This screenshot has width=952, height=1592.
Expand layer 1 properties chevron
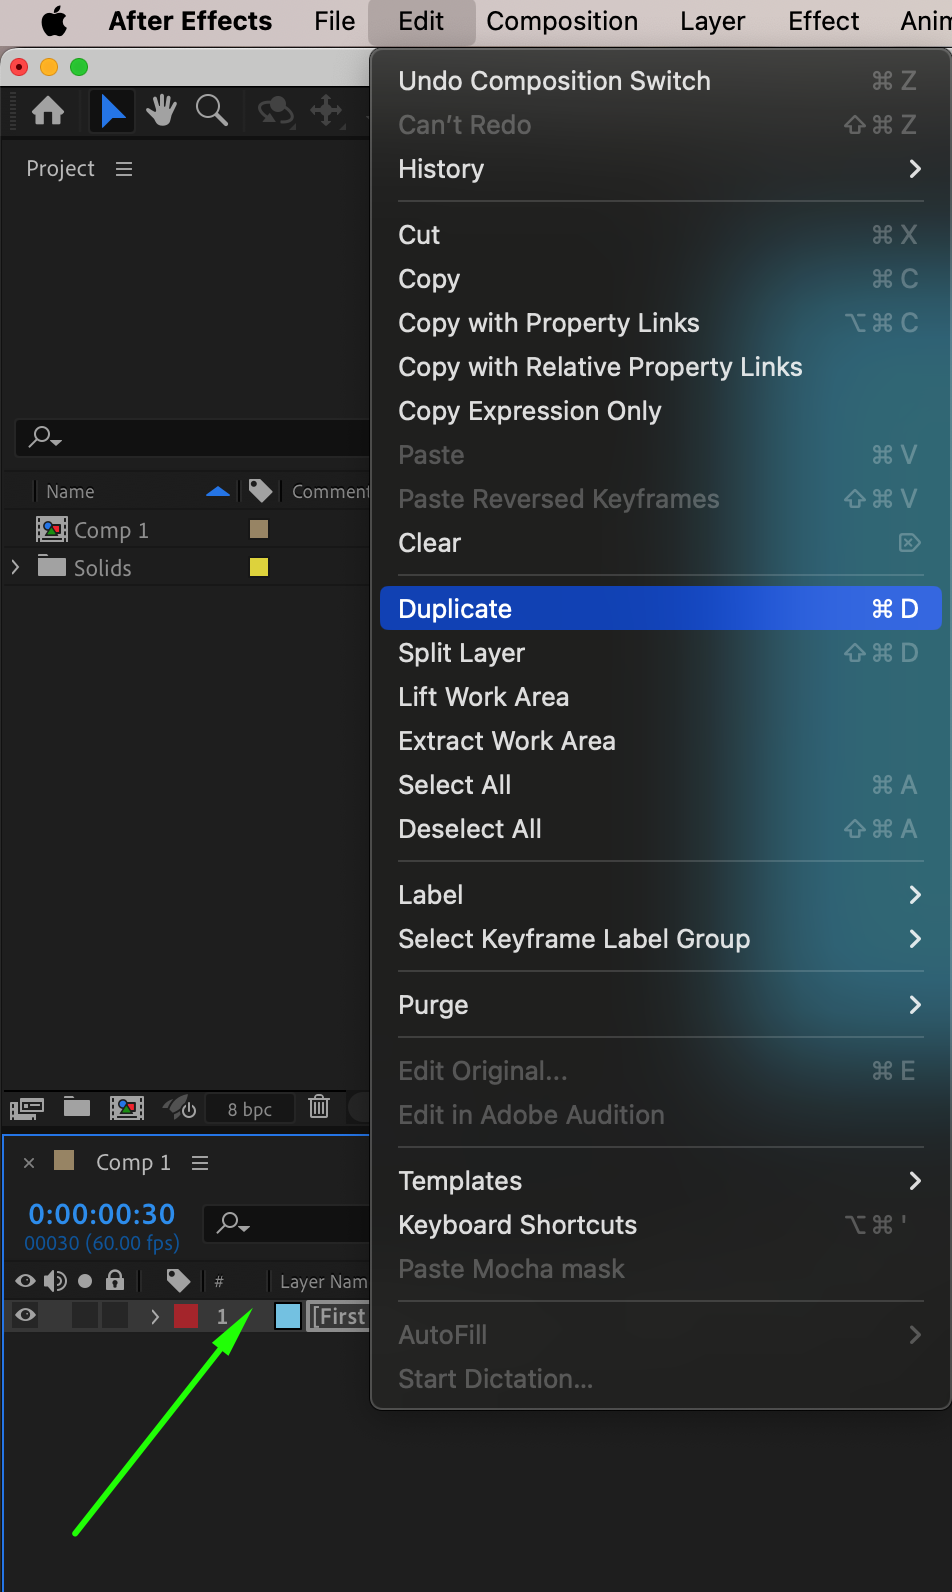tap(155, 1316)
